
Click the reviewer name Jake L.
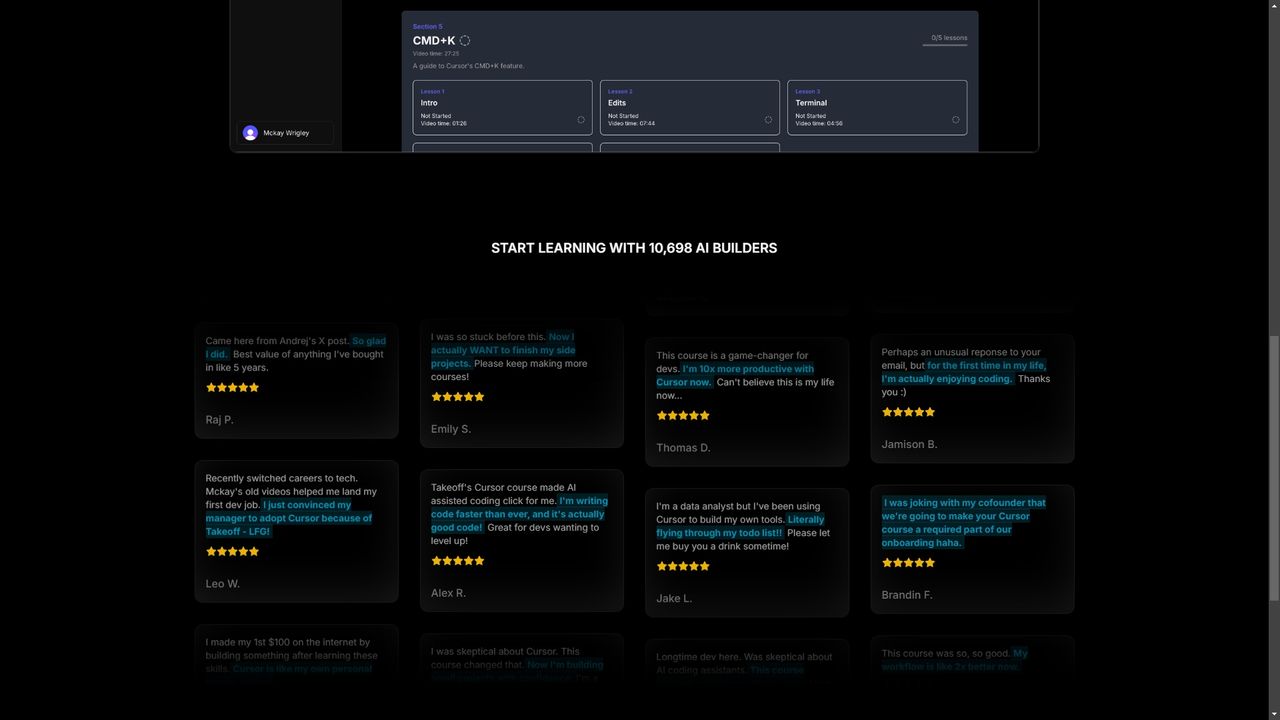click(x=674, y=599)
